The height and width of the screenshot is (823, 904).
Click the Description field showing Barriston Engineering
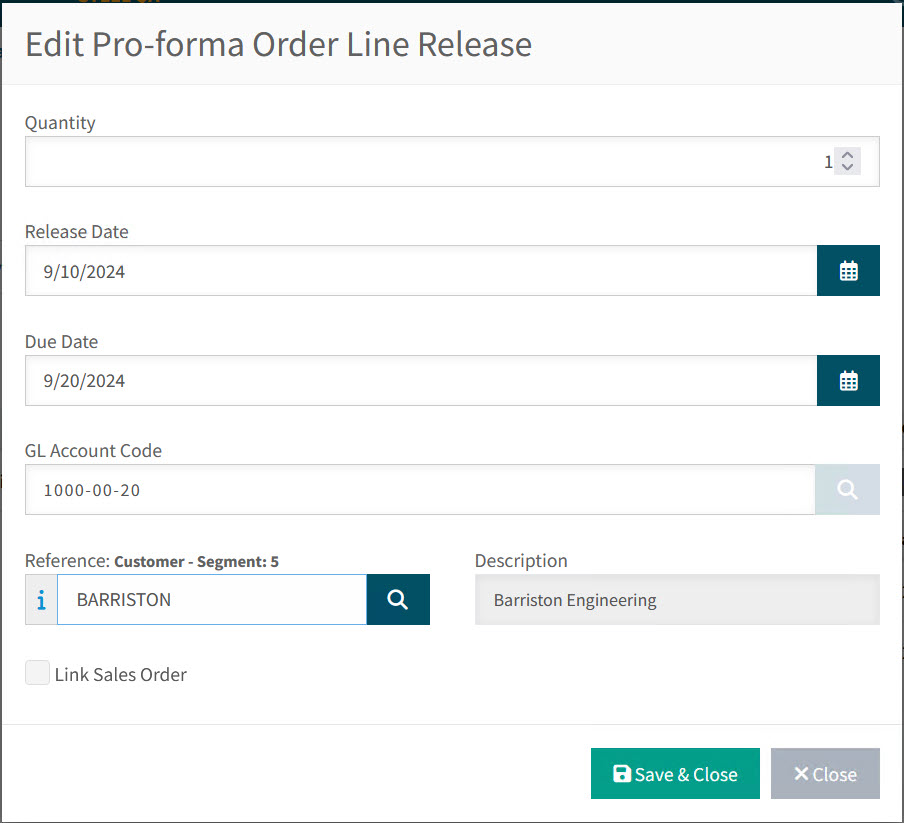pos(677,600)
